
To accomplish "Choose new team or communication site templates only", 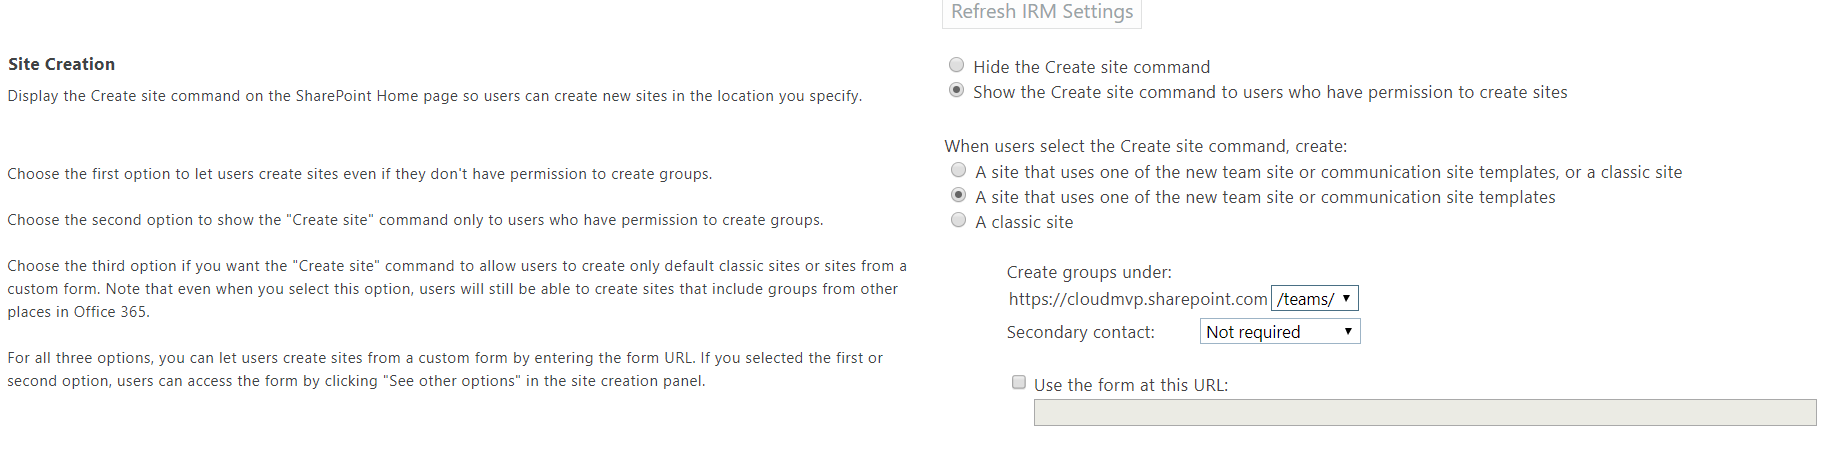I will [x=959, y=195].
